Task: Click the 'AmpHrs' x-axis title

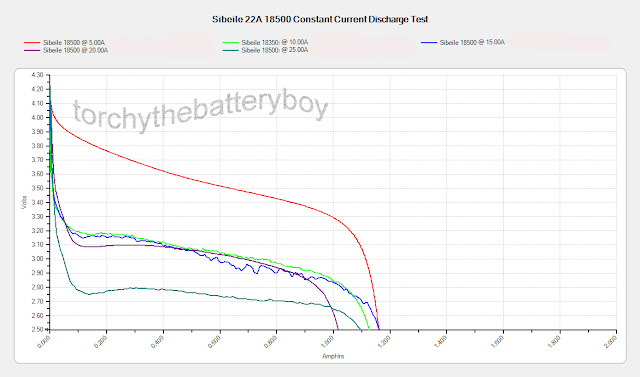Action: (x=333, y=356)
